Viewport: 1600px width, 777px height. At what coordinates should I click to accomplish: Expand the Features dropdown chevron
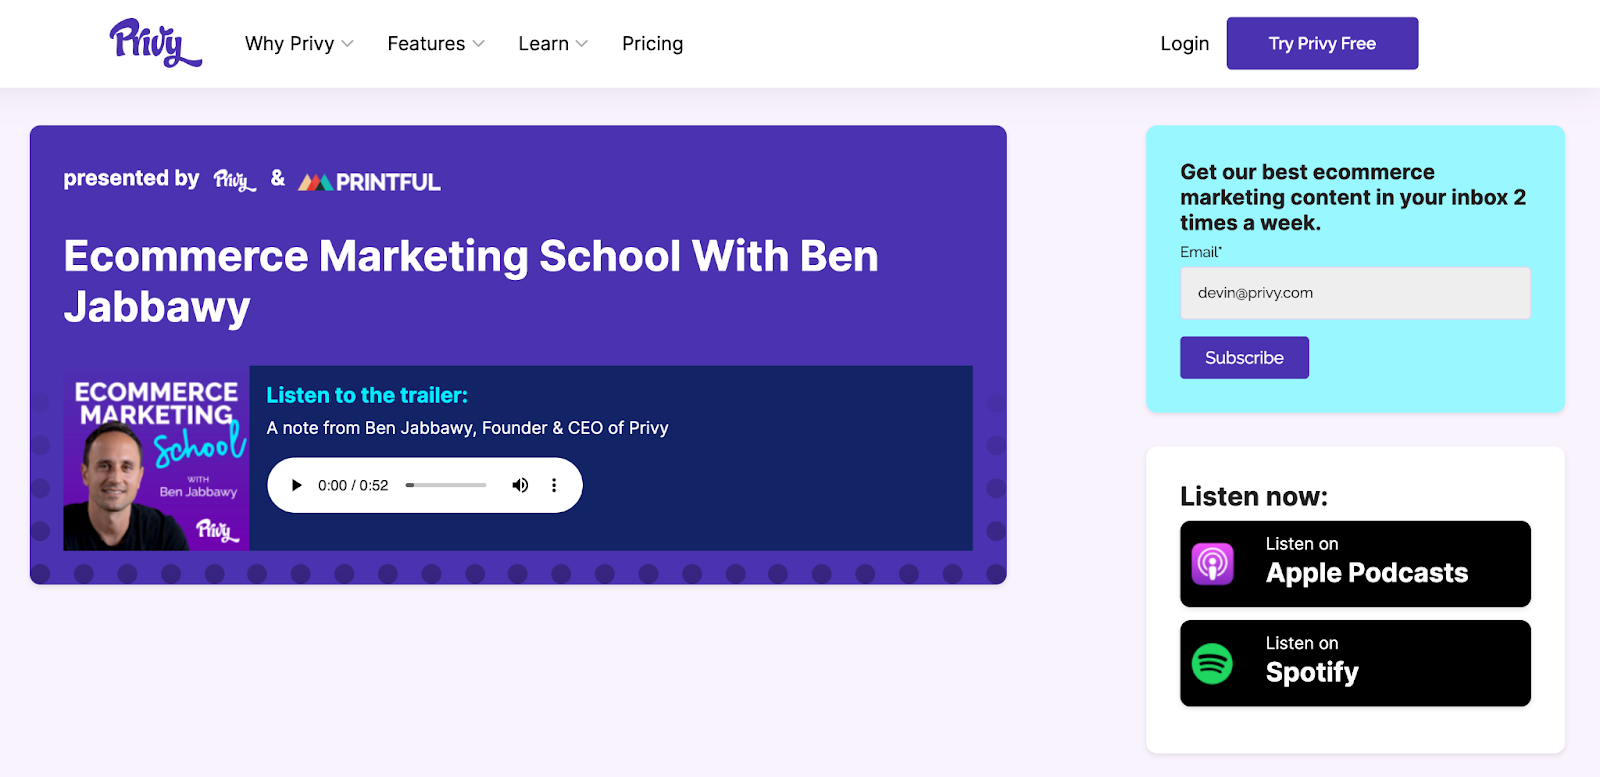point(479,44)
